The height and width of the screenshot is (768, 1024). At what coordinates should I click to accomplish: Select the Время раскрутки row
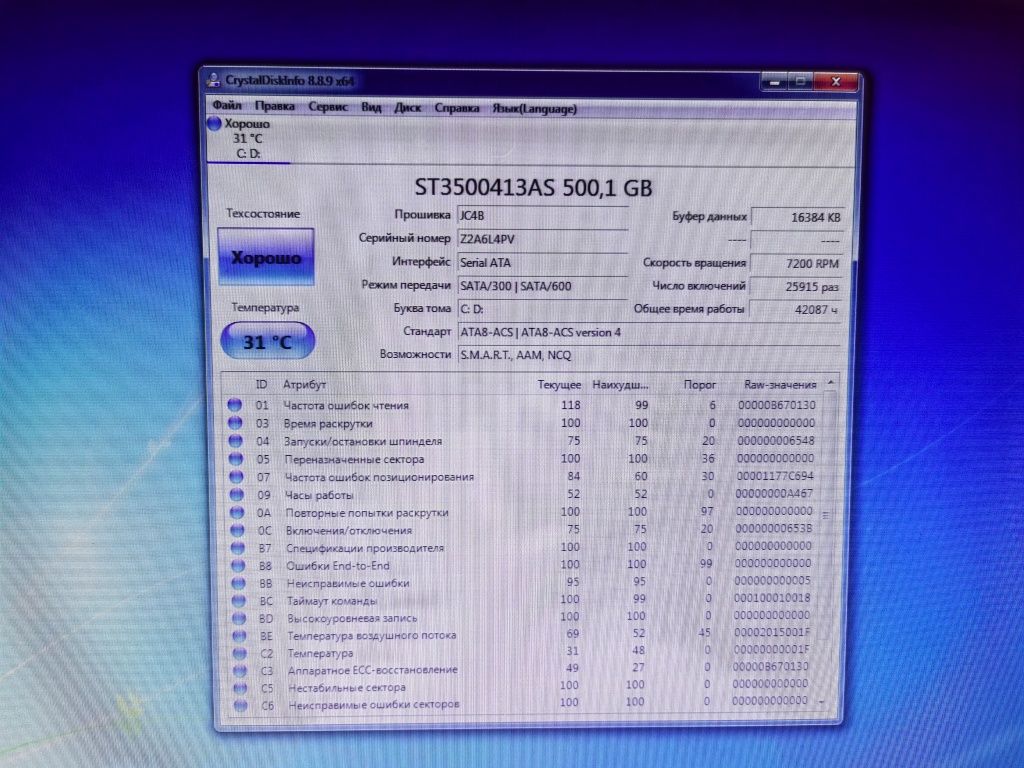point(522,423)
